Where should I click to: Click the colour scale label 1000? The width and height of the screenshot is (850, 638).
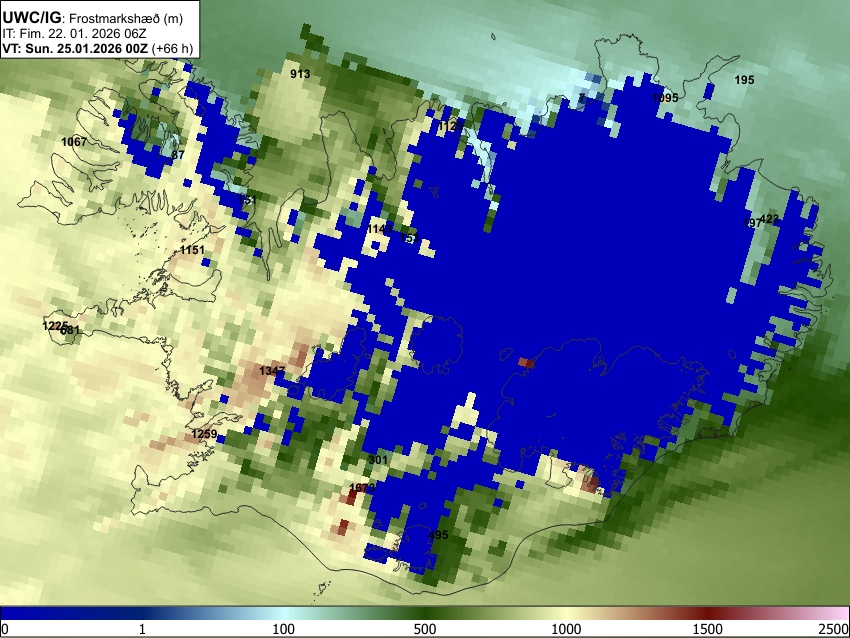coord(566,629)
